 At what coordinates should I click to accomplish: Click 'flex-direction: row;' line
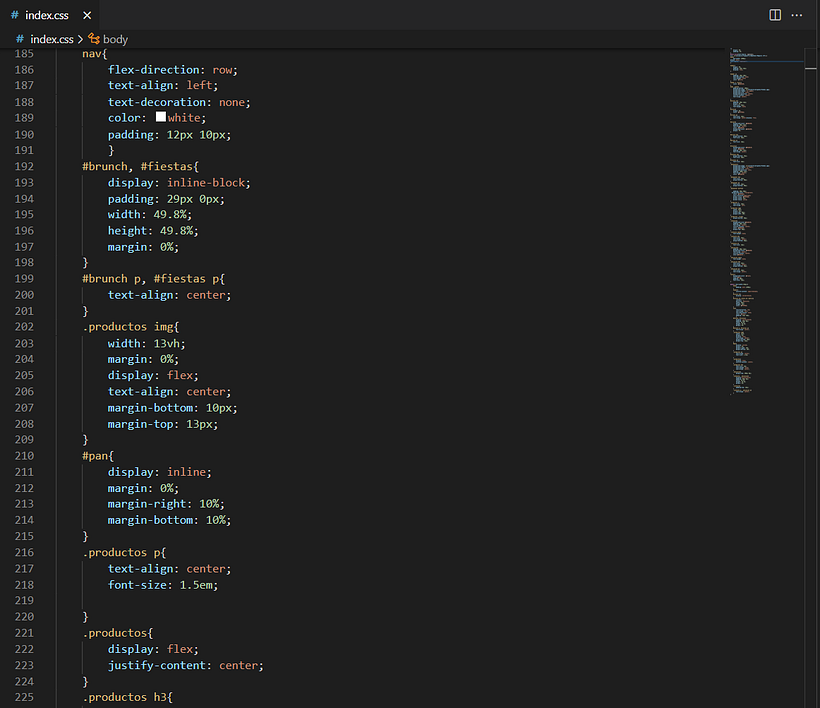(173, 70)
